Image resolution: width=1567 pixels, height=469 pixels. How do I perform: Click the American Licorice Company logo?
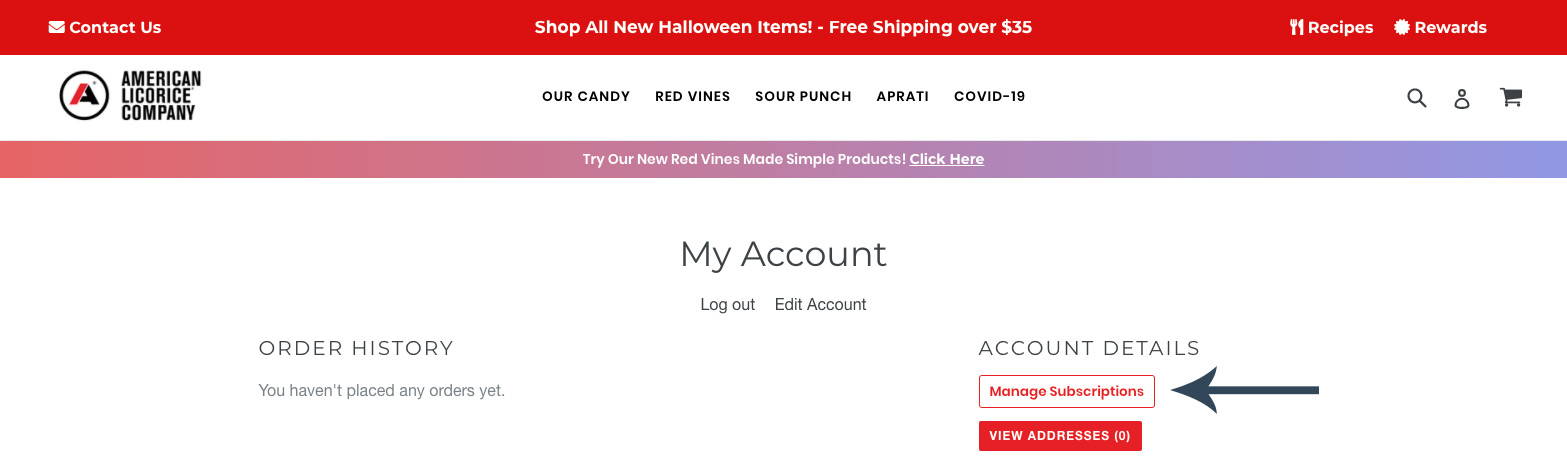coord(131,96)
